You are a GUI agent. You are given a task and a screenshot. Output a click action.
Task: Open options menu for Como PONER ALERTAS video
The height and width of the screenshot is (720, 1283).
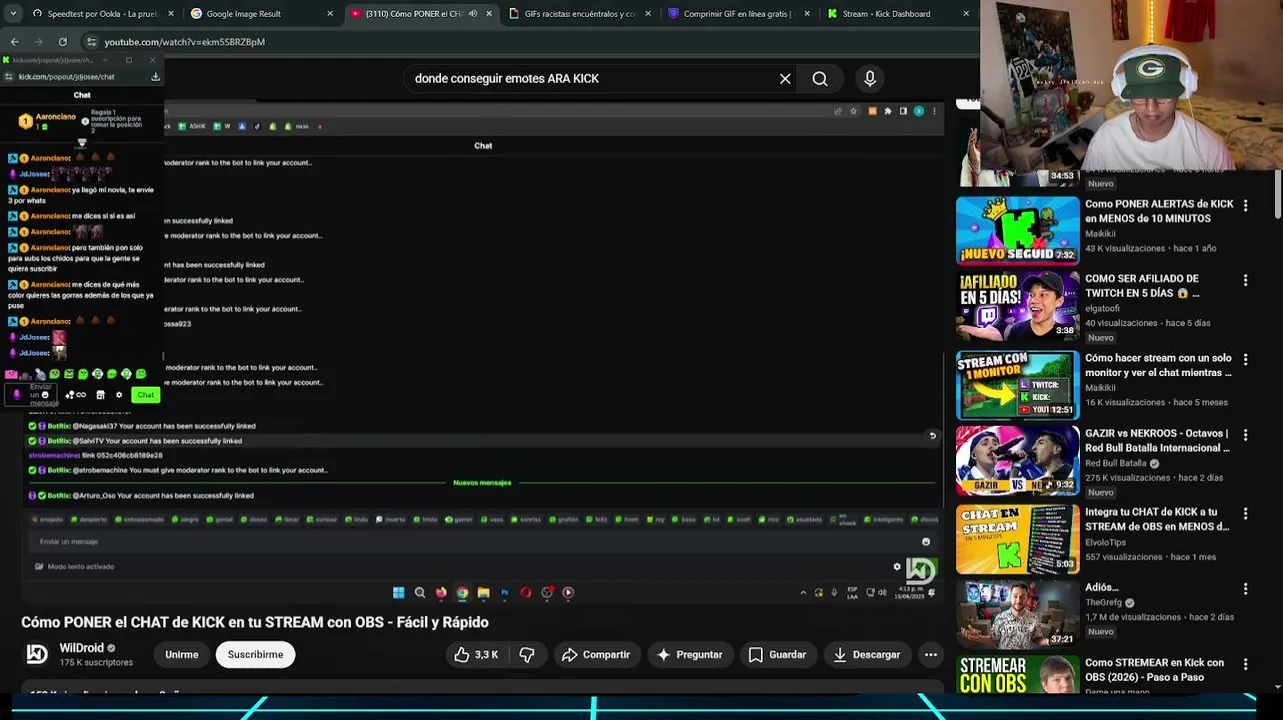(x=1245, y=205)
